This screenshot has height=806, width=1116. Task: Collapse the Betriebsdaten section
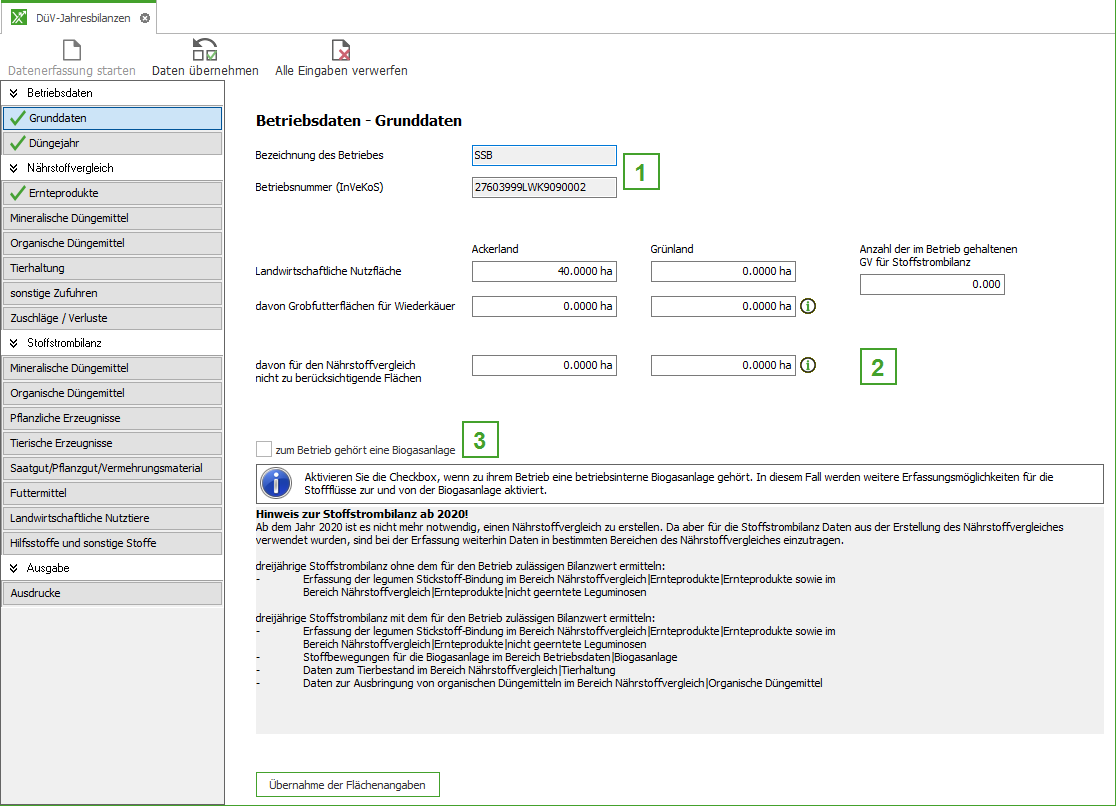(14, 93)
